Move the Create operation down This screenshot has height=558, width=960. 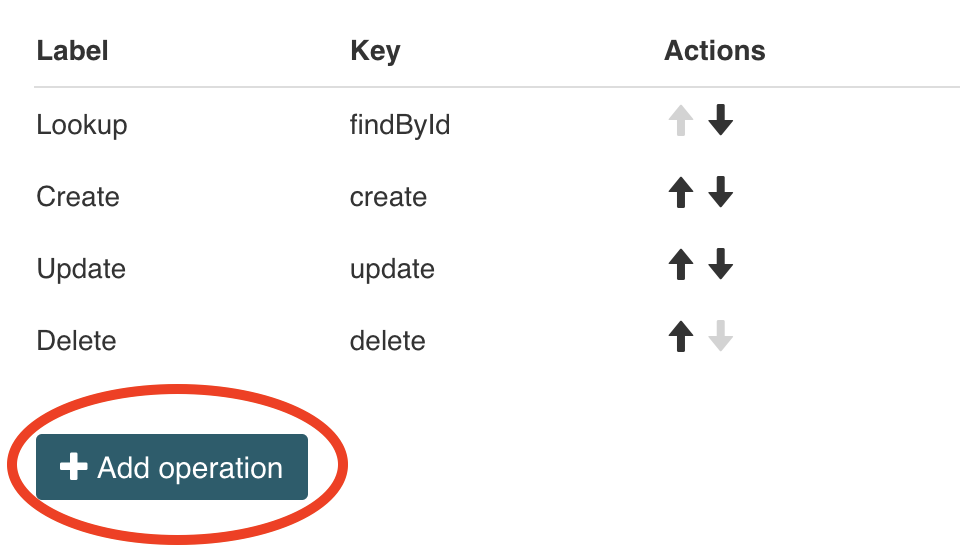point(720,194)
